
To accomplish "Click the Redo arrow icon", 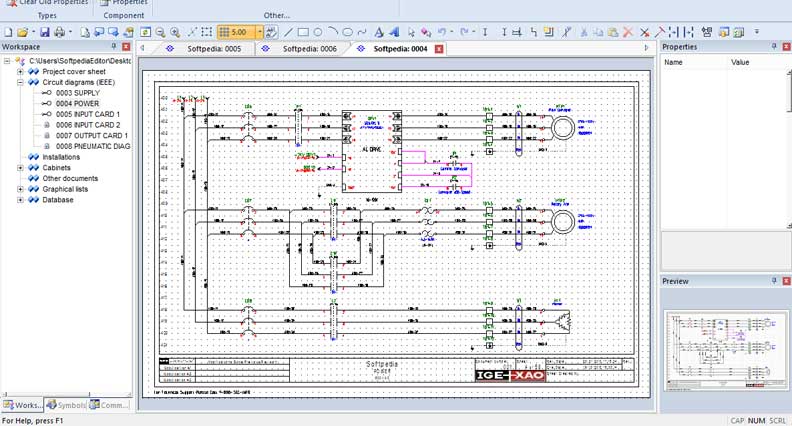I will [x=465, y=32].
